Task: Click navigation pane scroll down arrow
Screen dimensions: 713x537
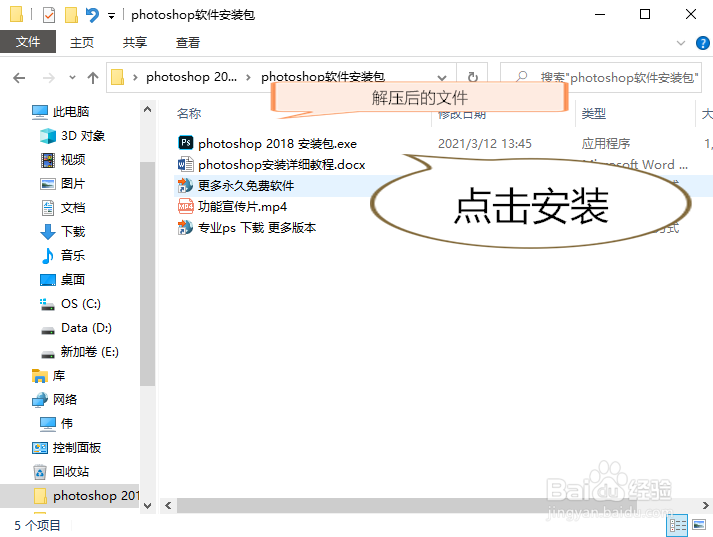Action: pyautogui.click(x=147, y=506)
